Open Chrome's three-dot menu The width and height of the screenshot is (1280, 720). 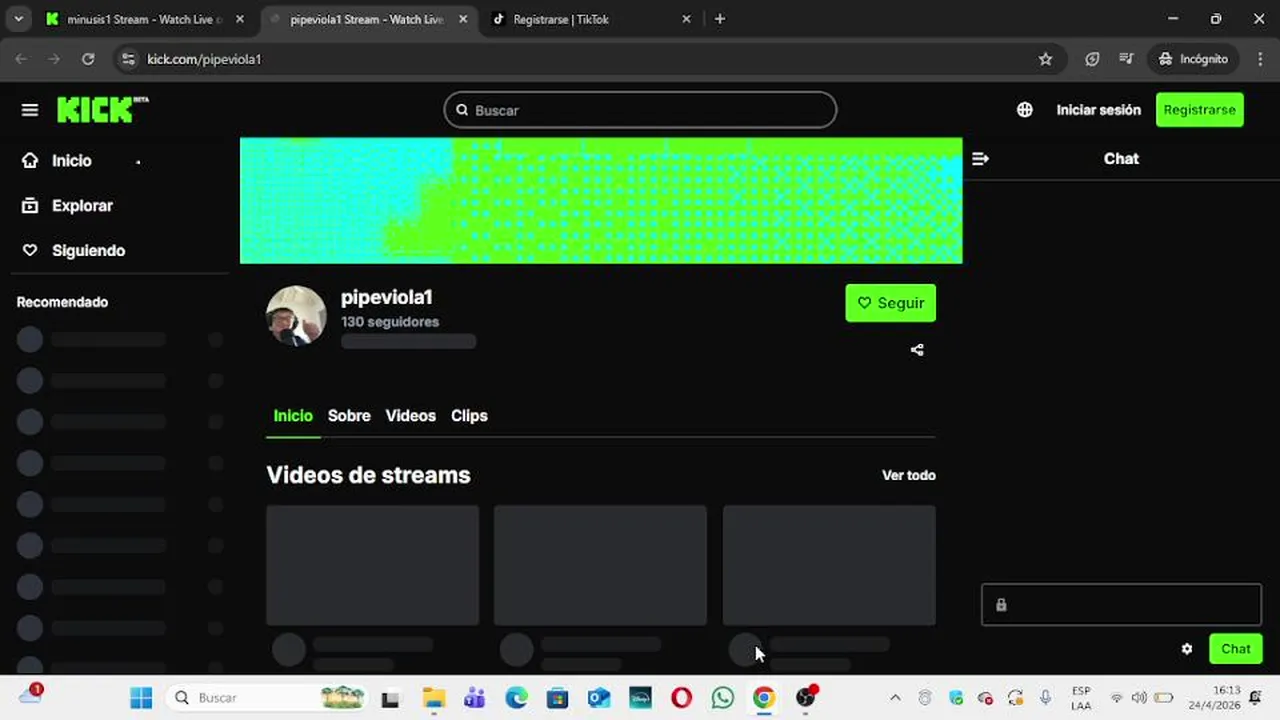click(x=1260, y=59)
